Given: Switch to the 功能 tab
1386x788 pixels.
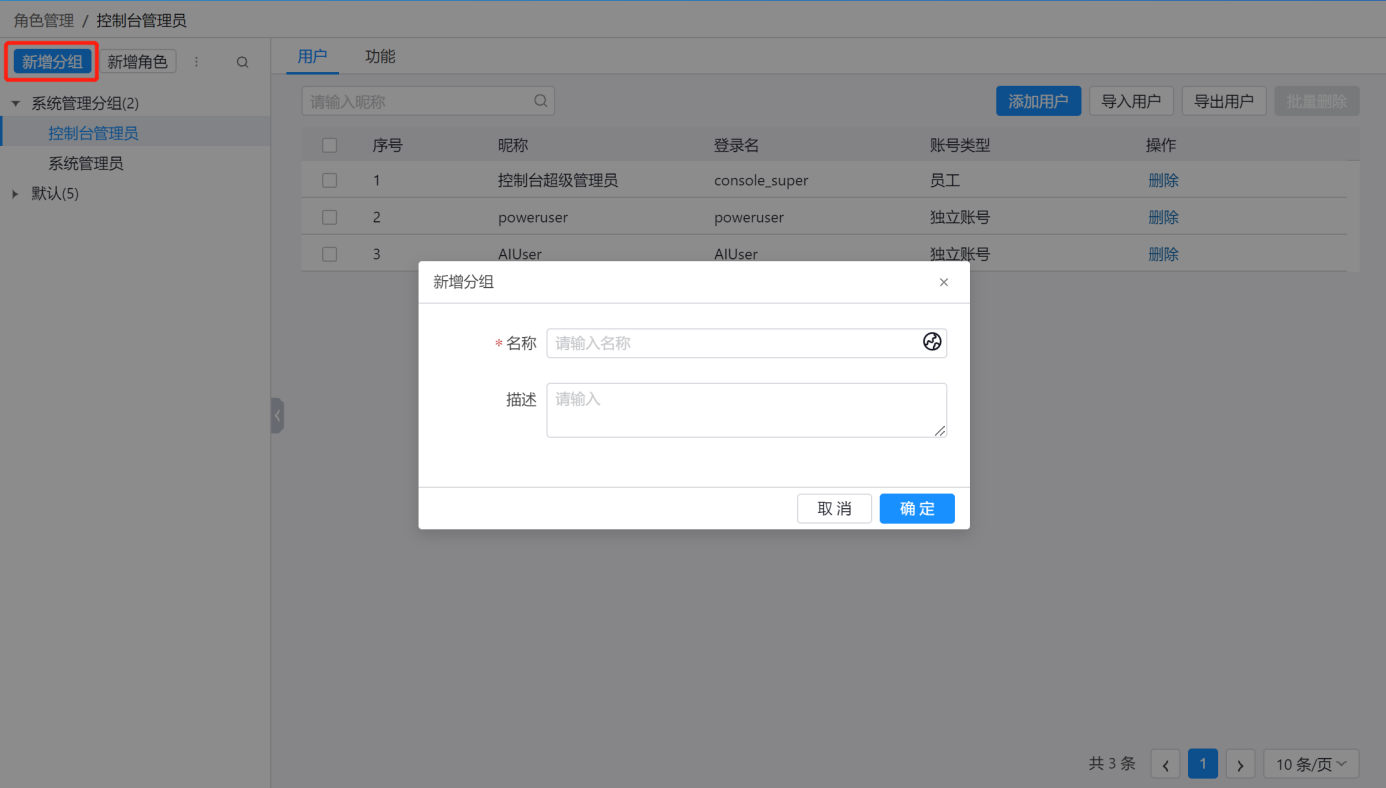Looking at the screenshot, I should tap(380, 57).
